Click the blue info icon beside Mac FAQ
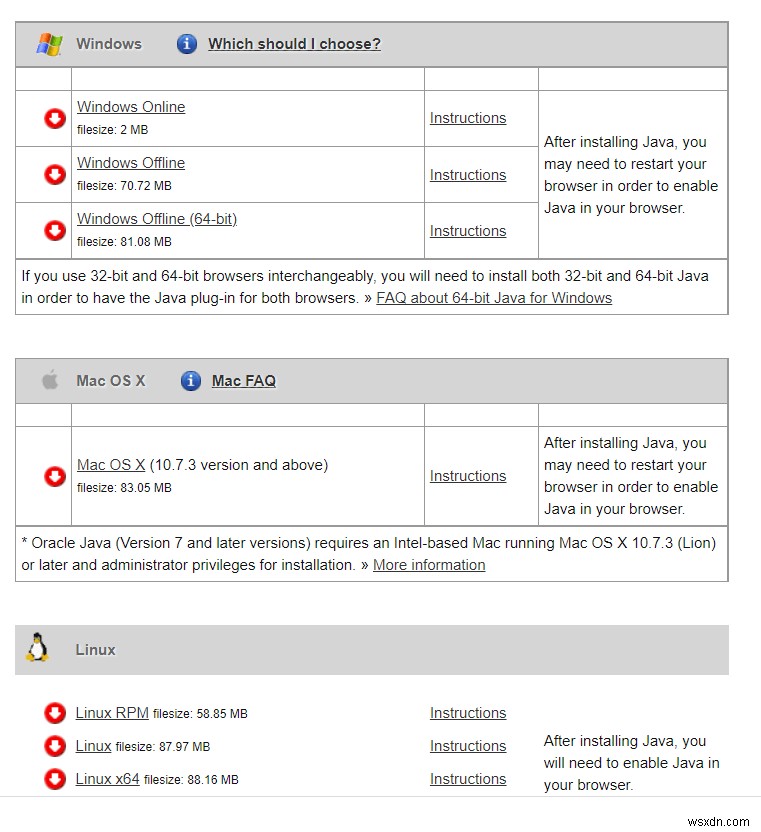This screenshot has height=832, width=761. 190,380
